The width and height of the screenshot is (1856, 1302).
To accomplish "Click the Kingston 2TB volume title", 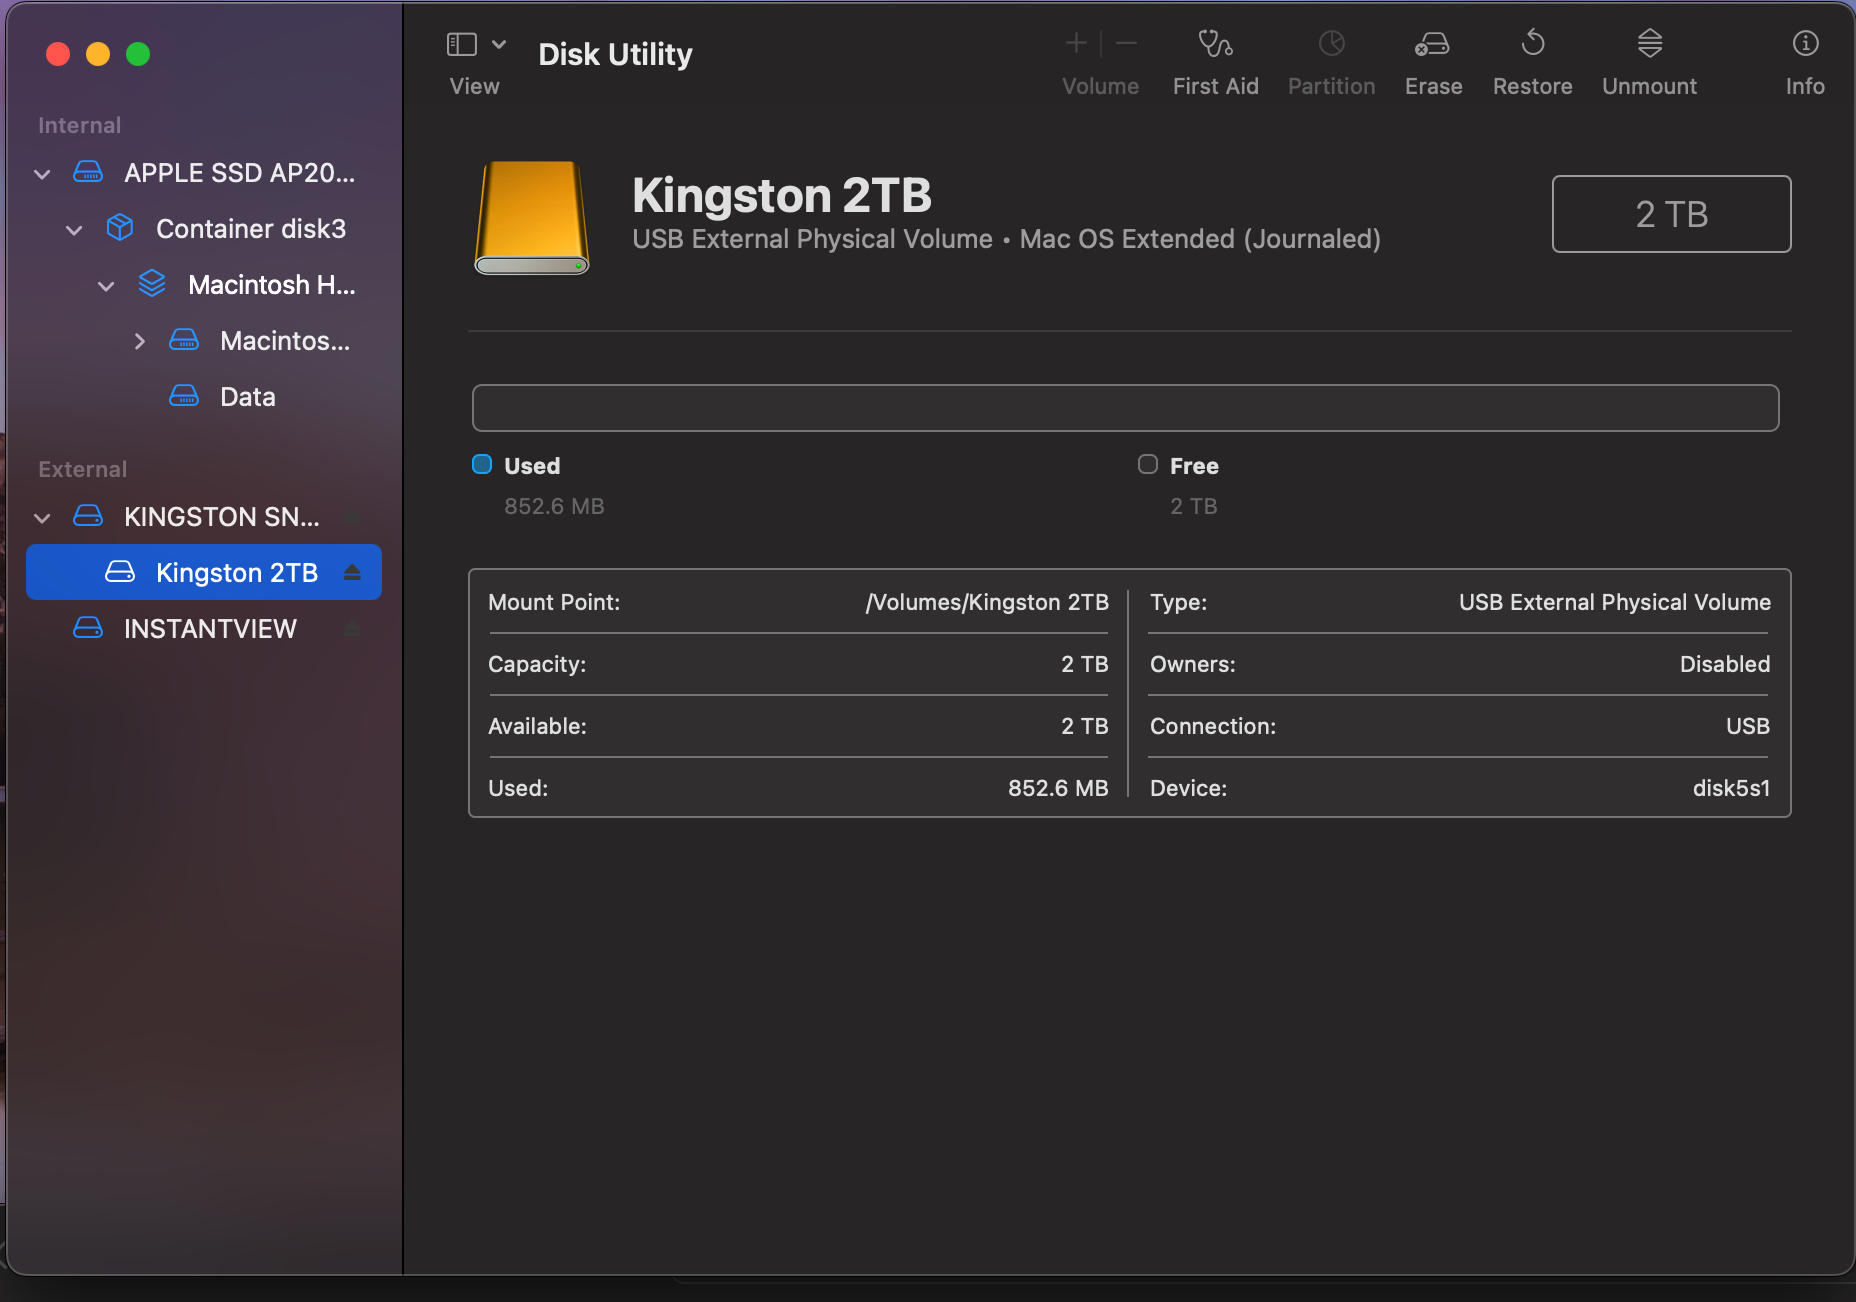I will [782, 195].
